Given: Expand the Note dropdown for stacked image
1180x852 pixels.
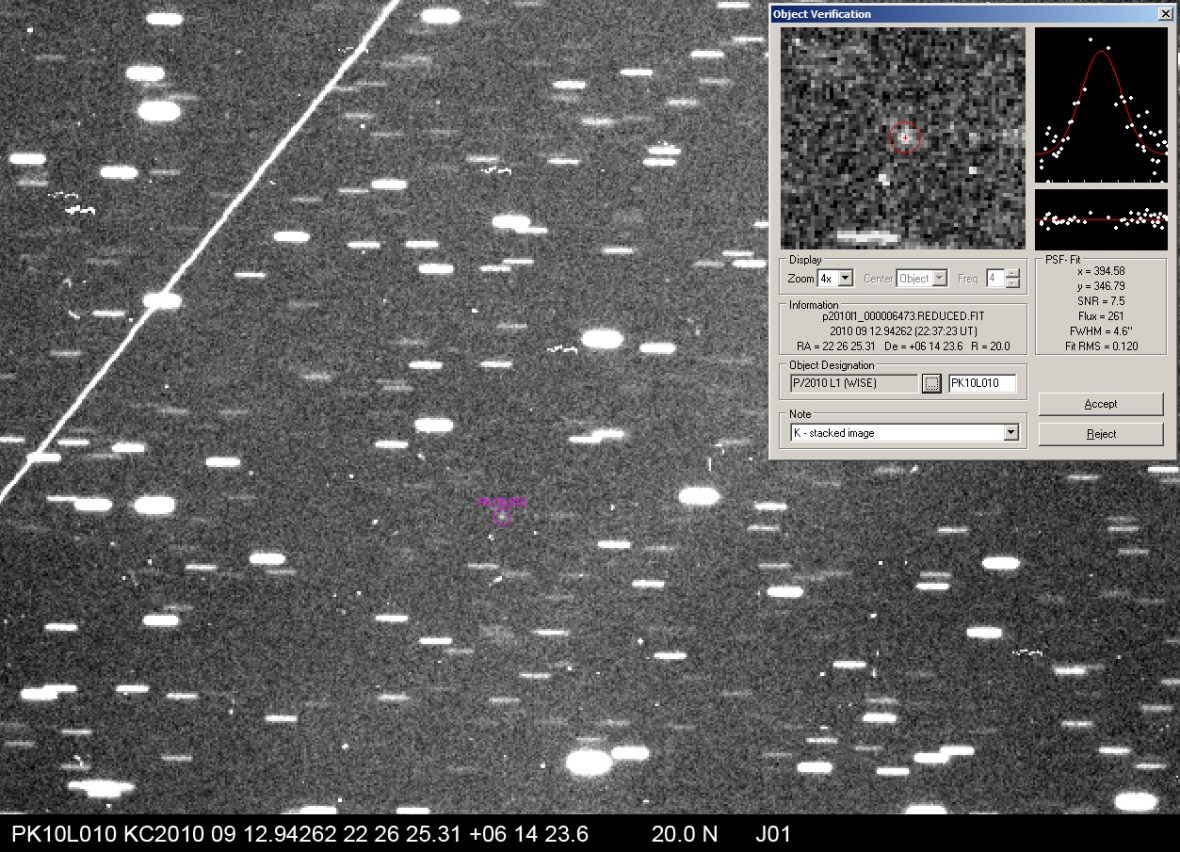Looking at the screenshot, I should pyautogui.click(x=1010, y=433).
